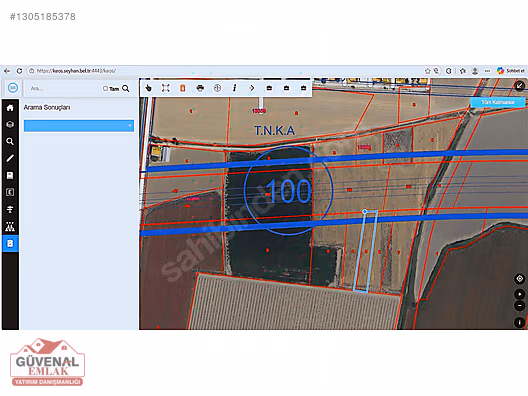Screen dimensions: 528x396
Task: Click the full extent frame tool
Action: coord(165,88)
